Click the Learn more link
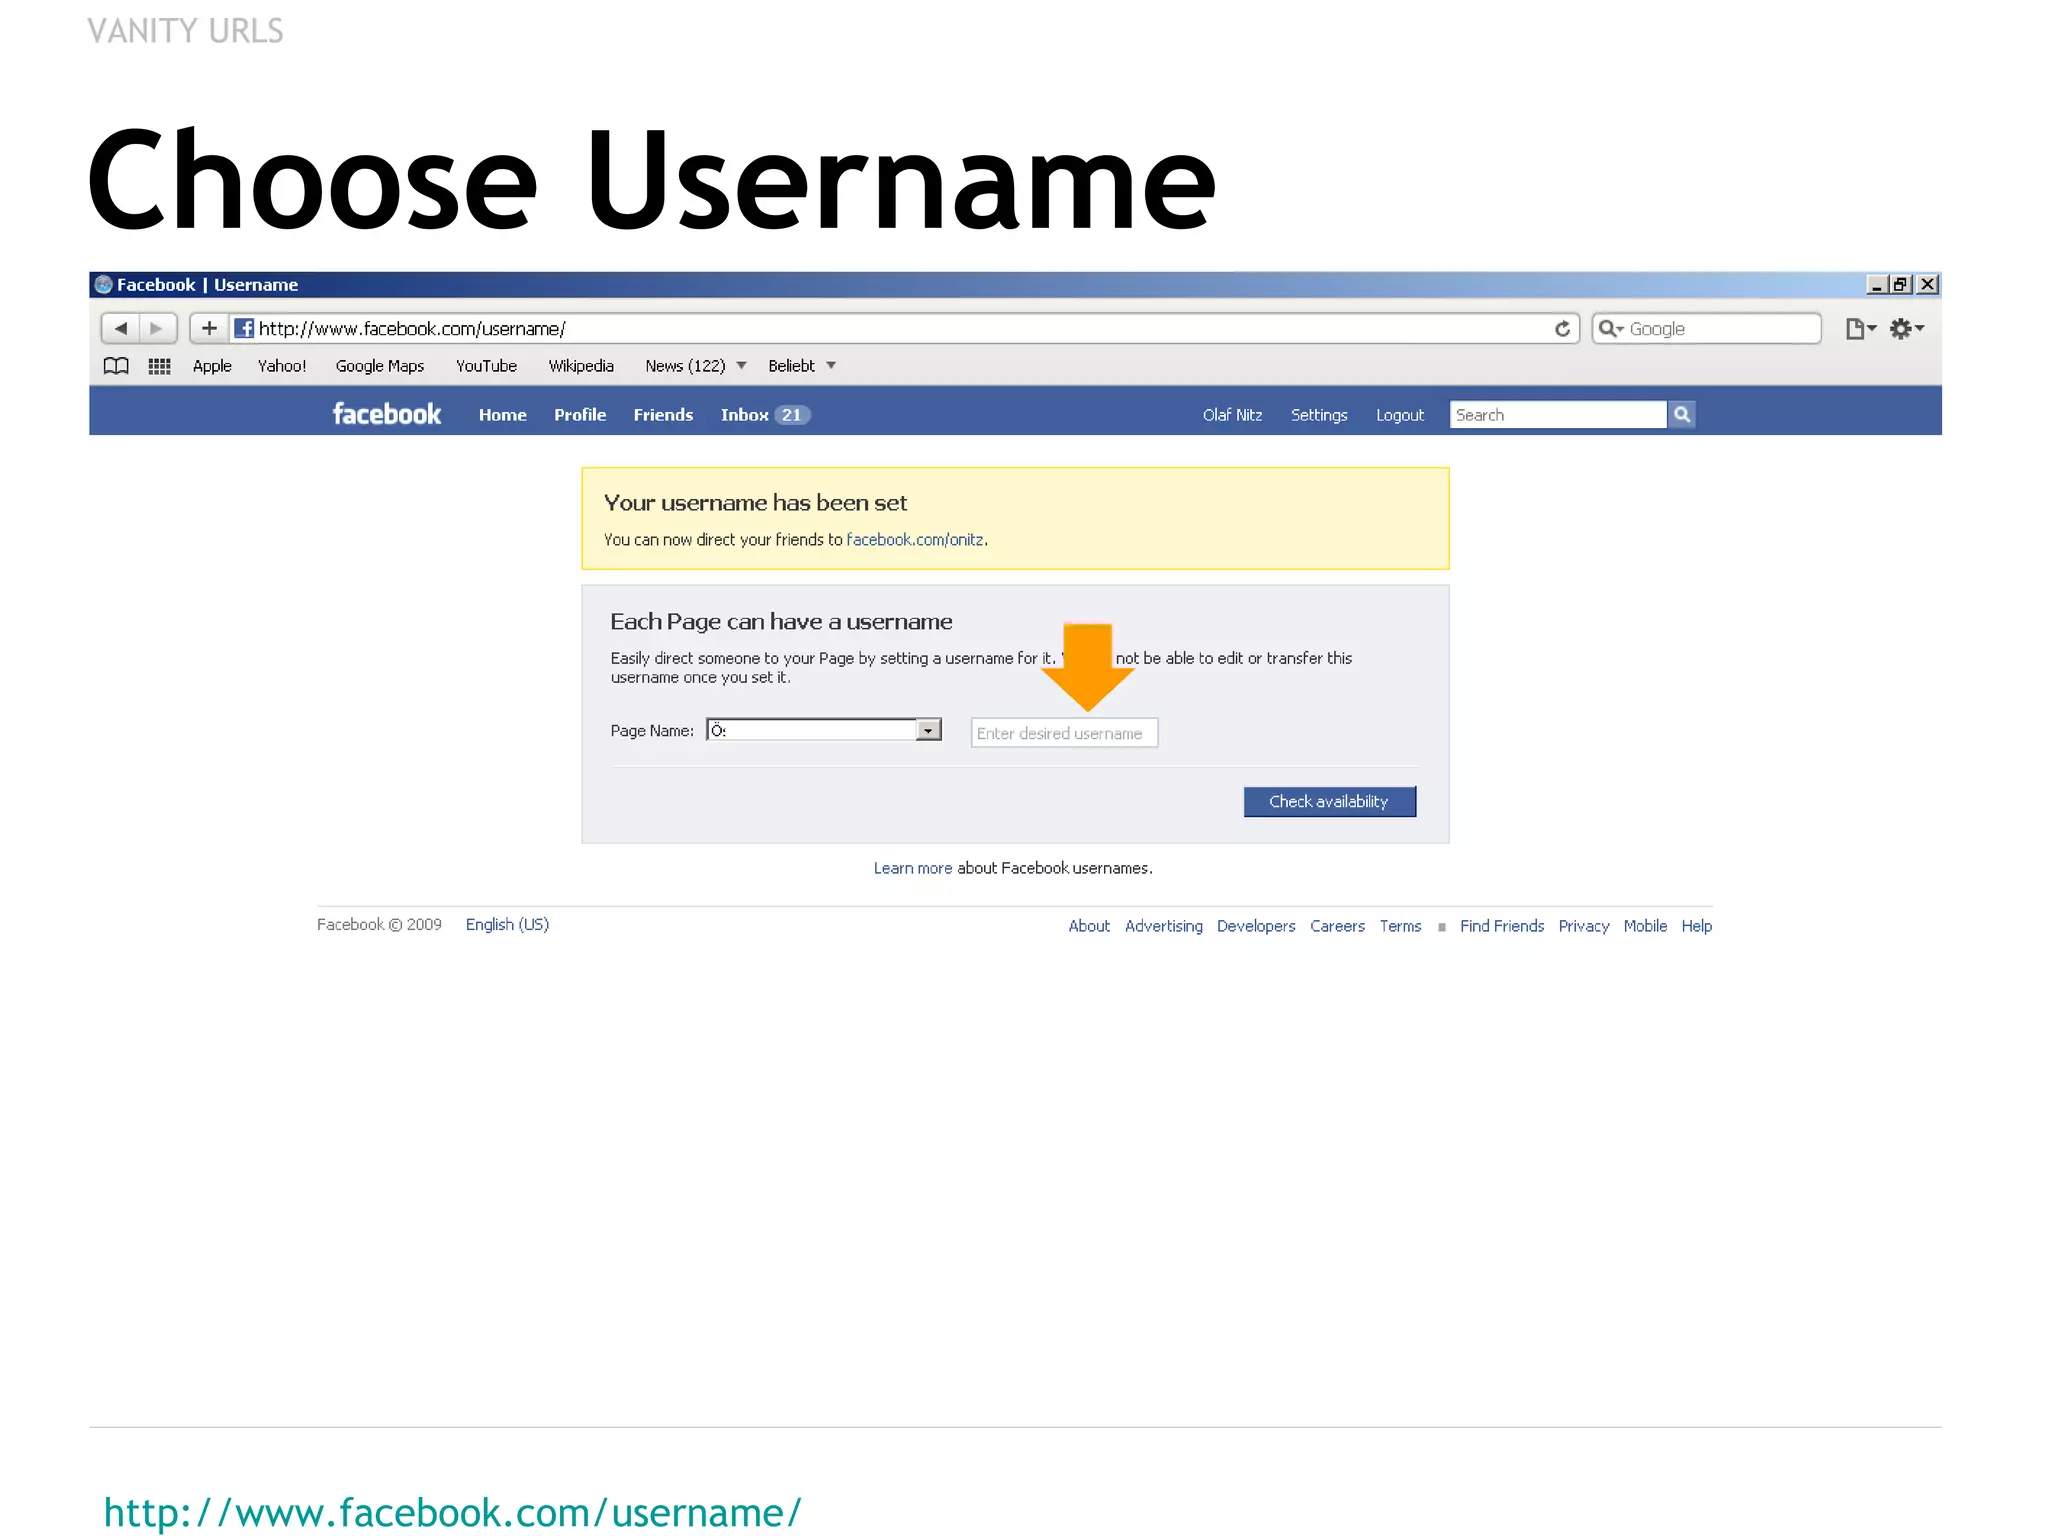This screenshot has height=1536, width=2048. pyautogui.click(x=912, y=868)
